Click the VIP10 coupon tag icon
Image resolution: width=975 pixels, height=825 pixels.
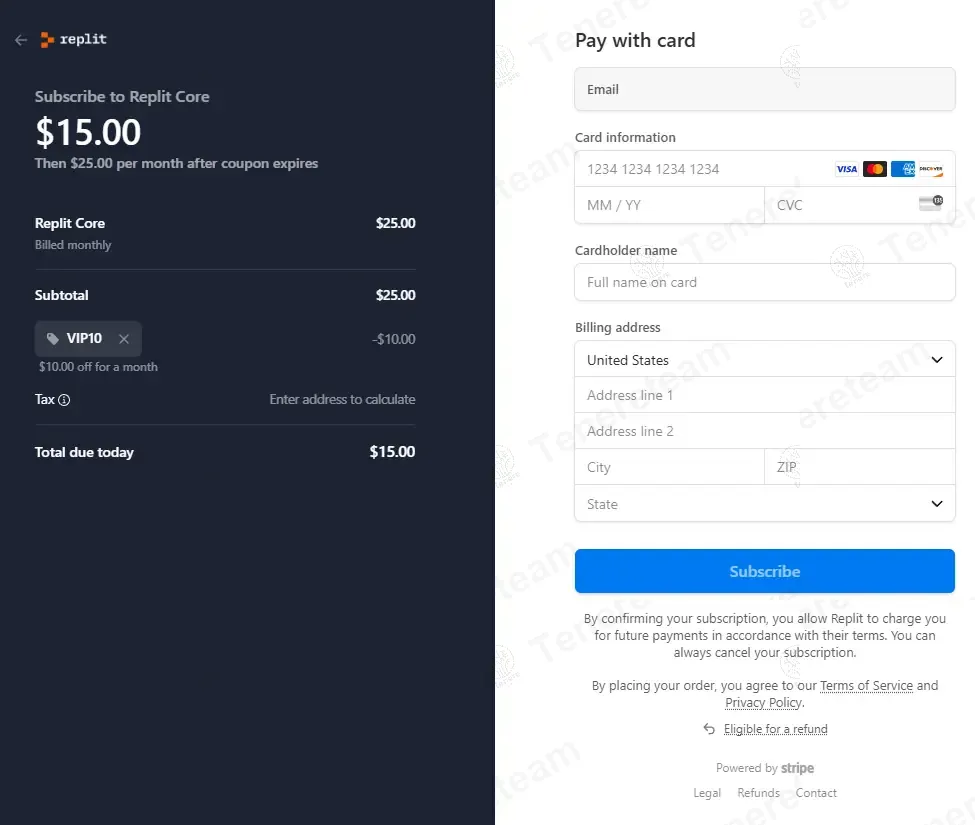pyautogui.click(x=53, y=339)
